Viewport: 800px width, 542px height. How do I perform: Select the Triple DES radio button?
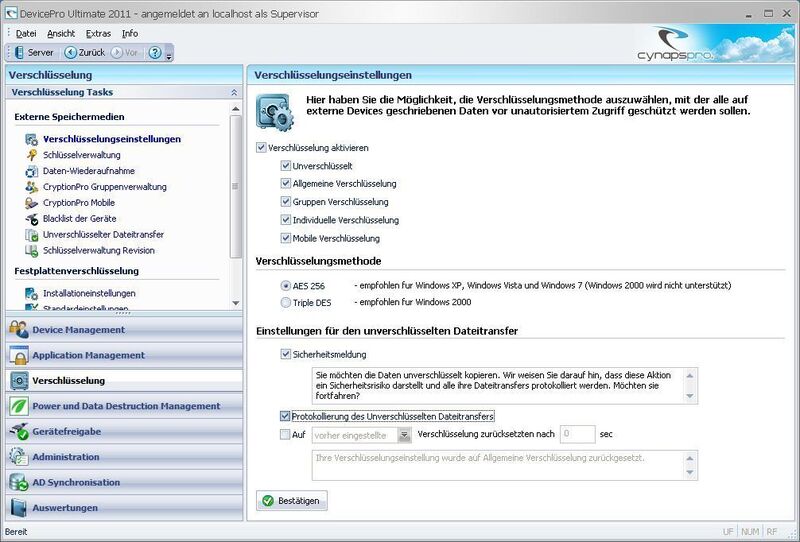(x=286, y=303)
